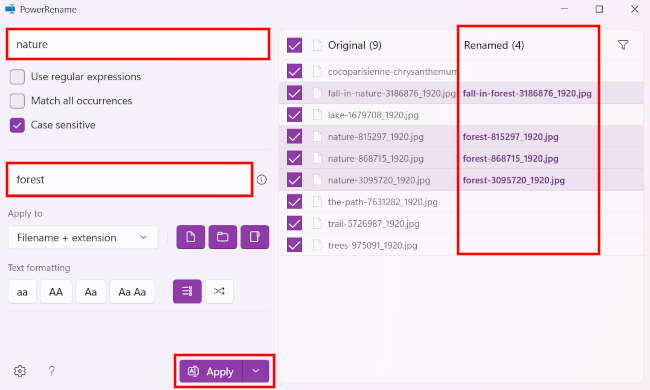
Task: Select renamed forest-868715_1920.jpg entry
Action: pos(510,158)
